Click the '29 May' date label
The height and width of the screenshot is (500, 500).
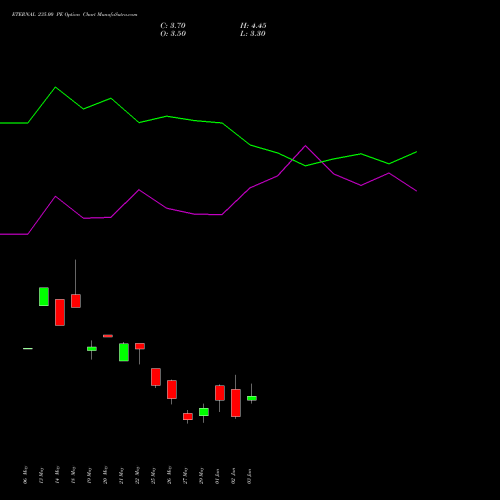coord(202,475)
